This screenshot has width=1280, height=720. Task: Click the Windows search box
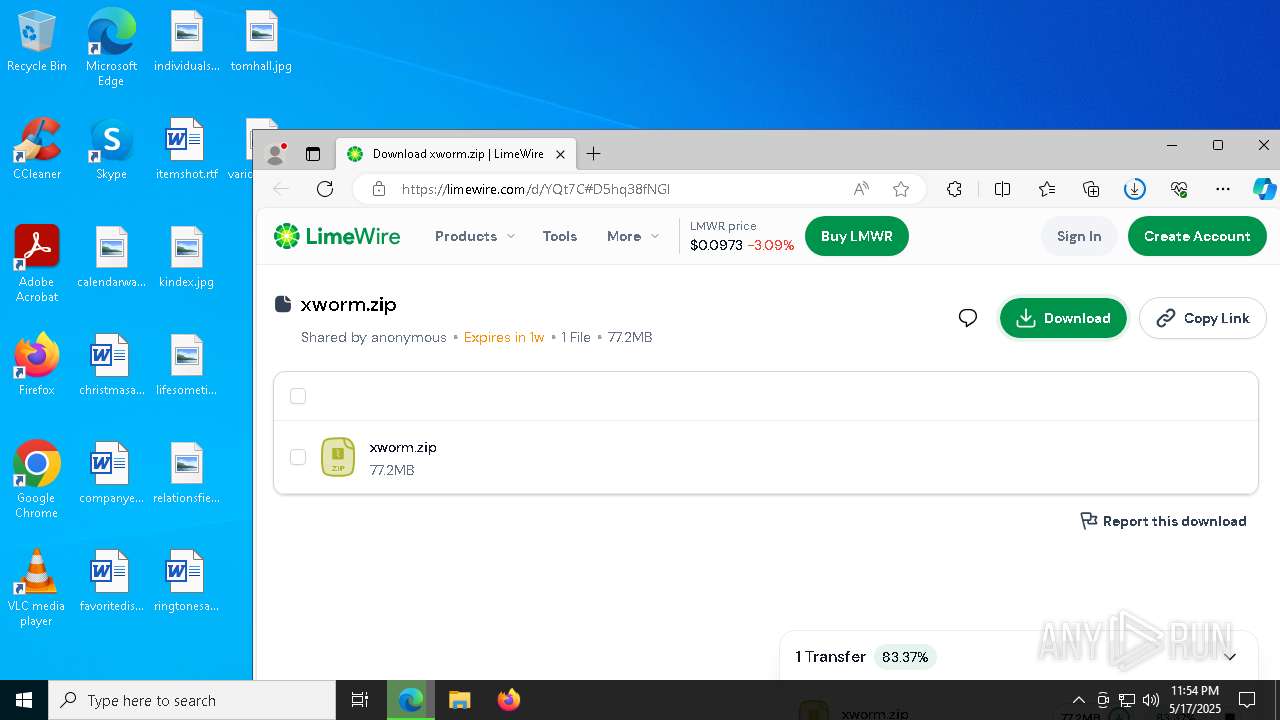[192, 700]
